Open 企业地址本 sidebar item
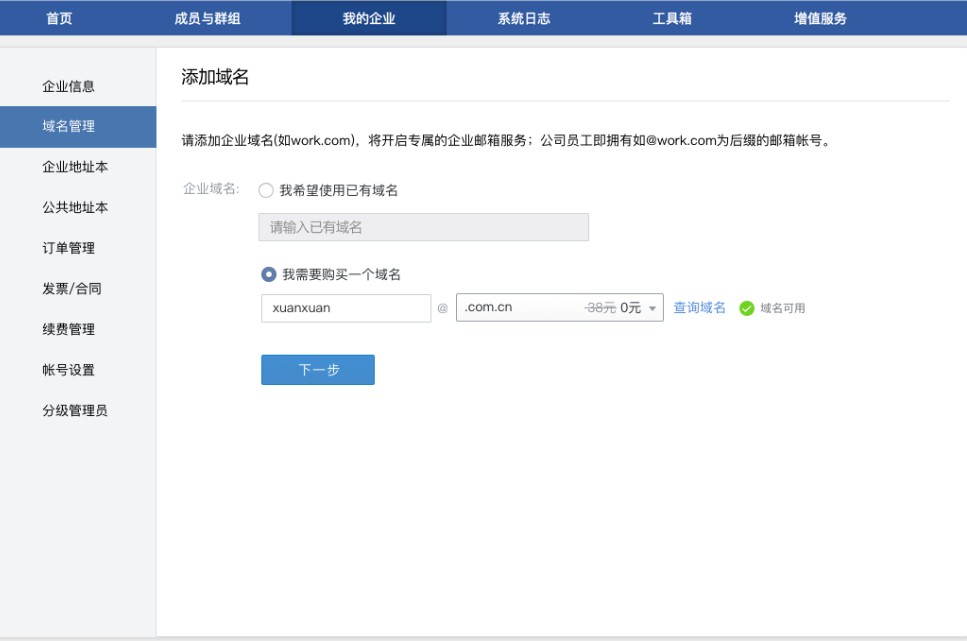967x641 pixels. pyautogui.click(x=75, y=167)
